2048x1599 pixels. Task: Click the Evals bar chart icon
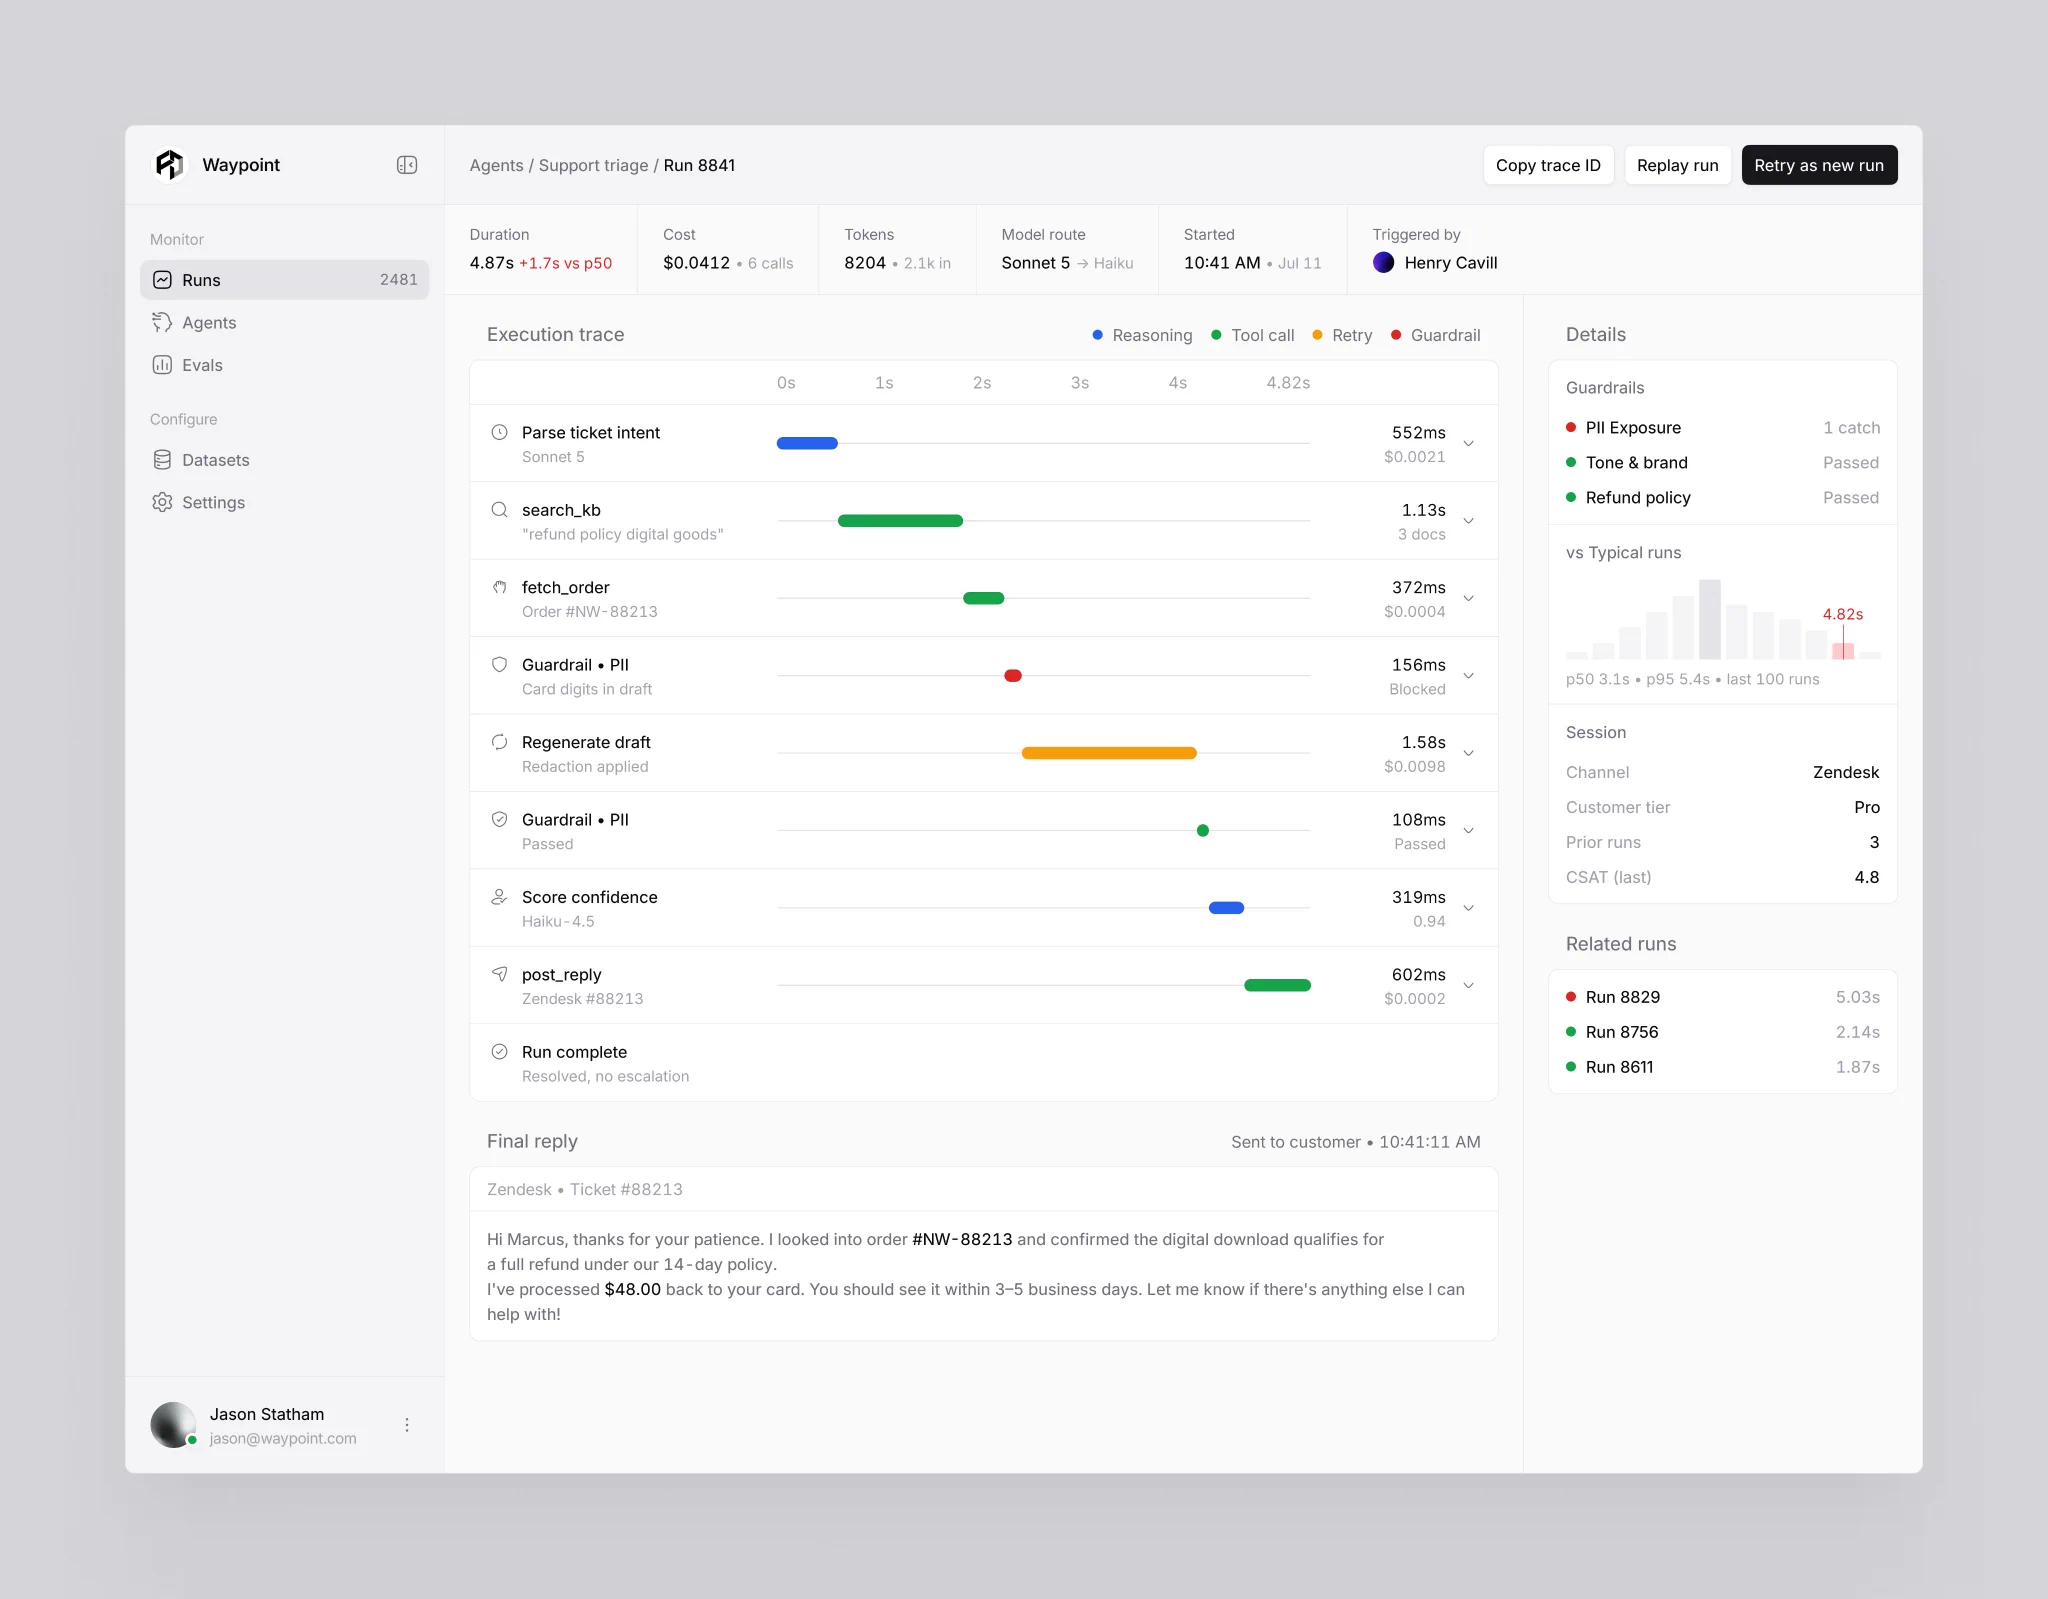point(162,365)
